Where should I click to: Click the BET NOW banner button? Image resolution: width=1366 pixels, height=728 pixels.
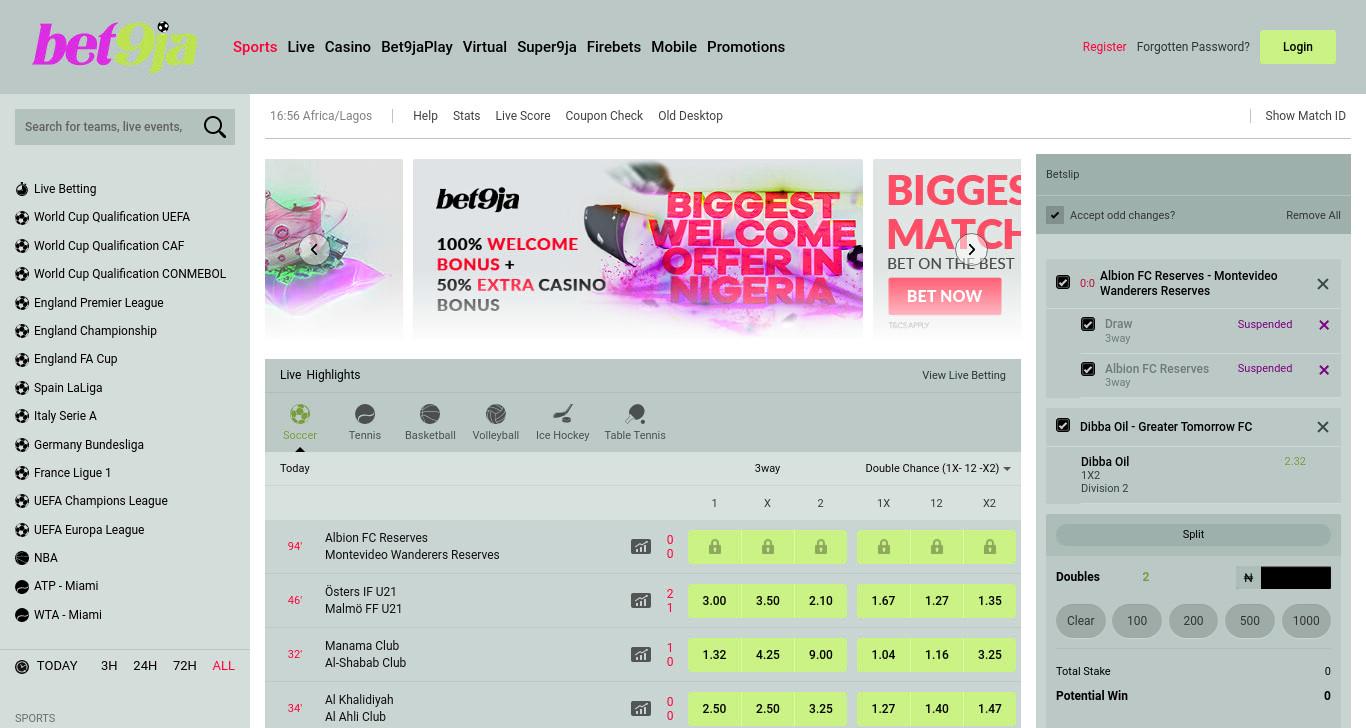tap(945, 296)
